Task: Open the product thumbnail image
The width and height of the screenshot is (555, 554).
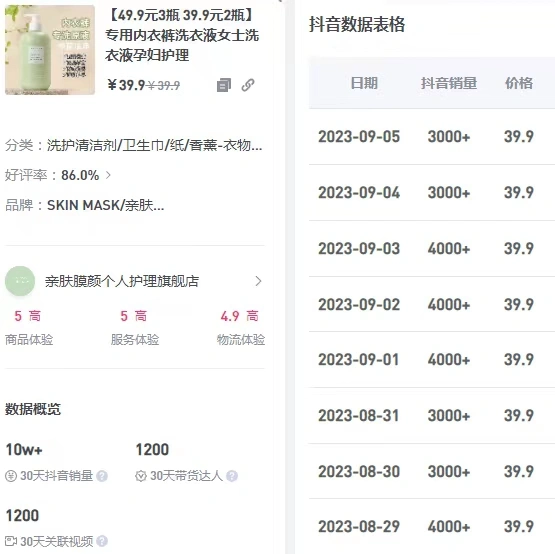Action: coord(50,50)
